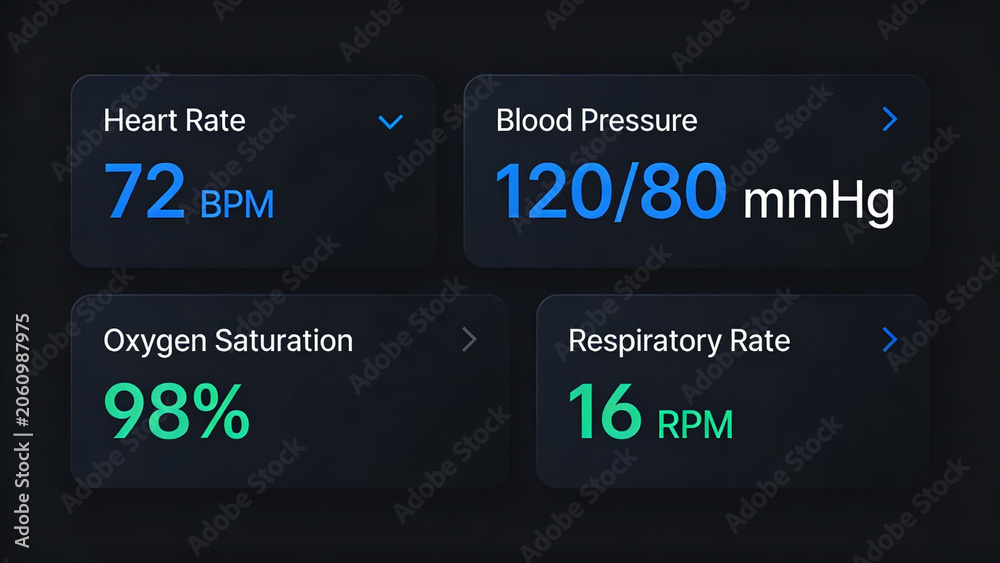Click the RPM unit label
The height and width of the screenshot is (563, 1000).
695,425
